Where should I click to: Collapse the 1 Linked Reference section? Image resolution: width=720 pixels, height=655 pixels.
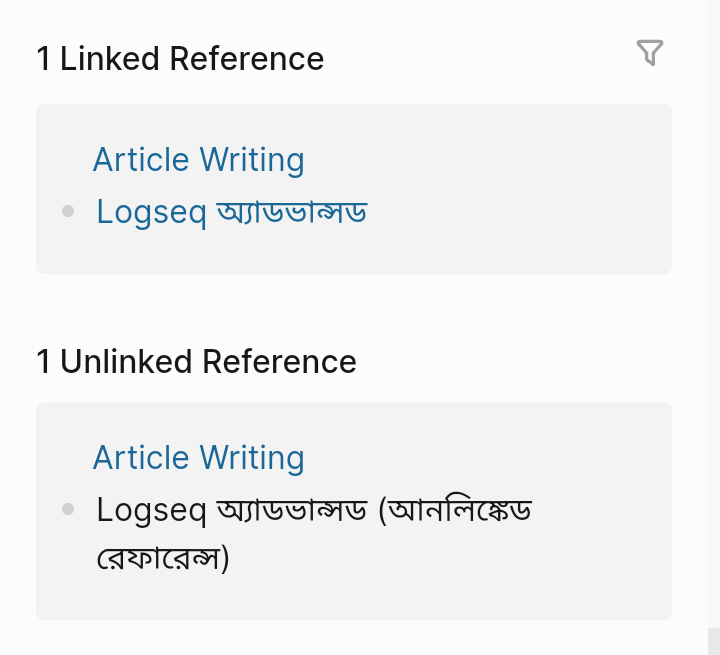[180, 59]
